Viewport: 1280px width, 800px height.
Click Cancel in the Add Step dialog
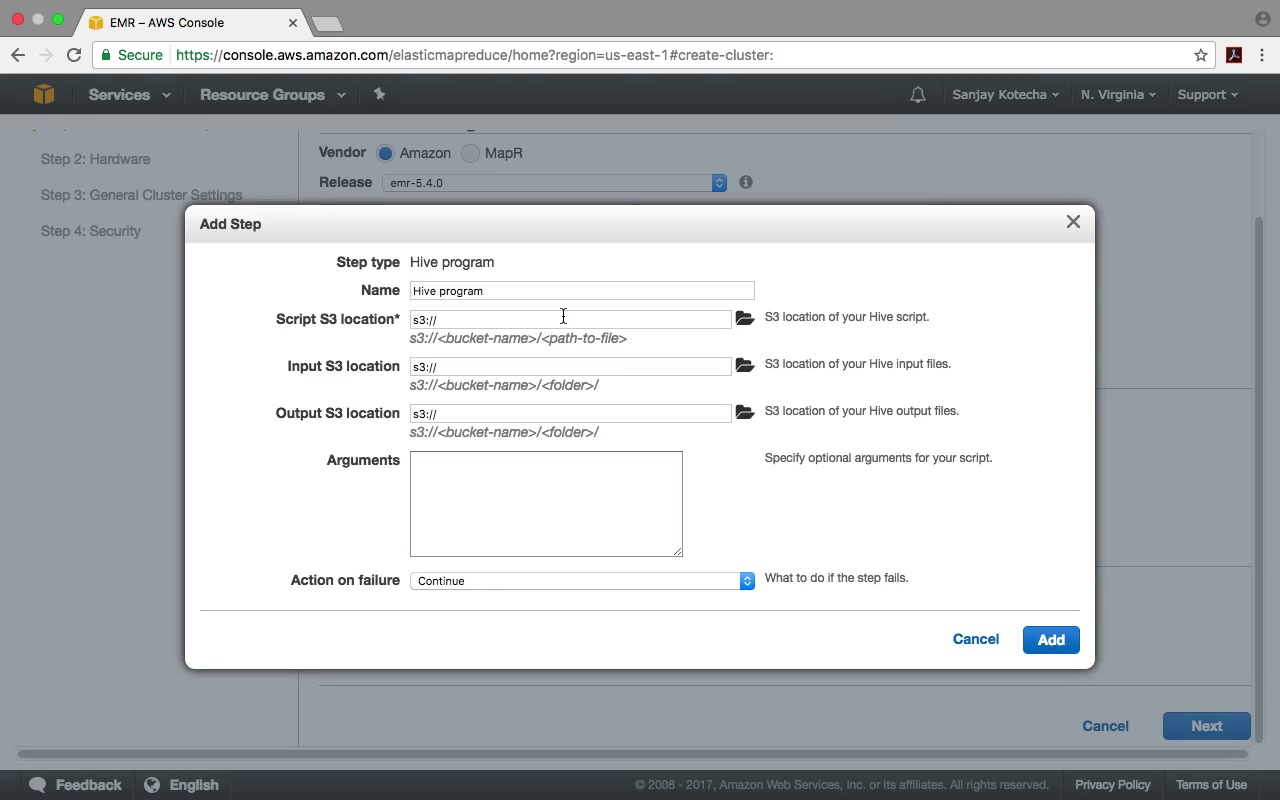tap(976, 639)
